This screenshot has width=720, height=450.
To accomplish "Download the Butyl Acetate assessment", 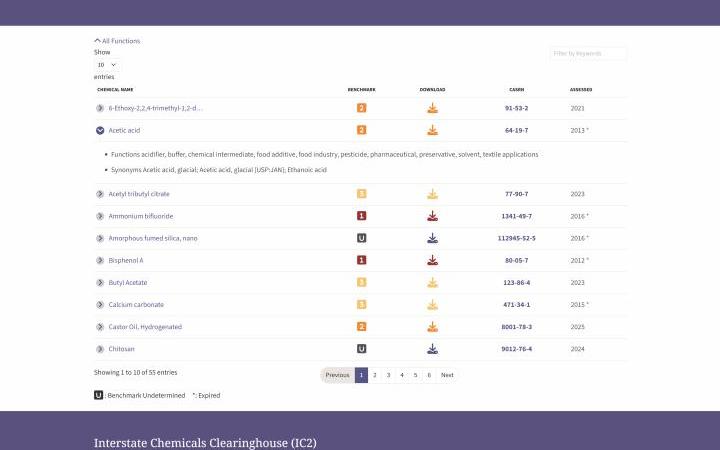I will tap(432, 282).
